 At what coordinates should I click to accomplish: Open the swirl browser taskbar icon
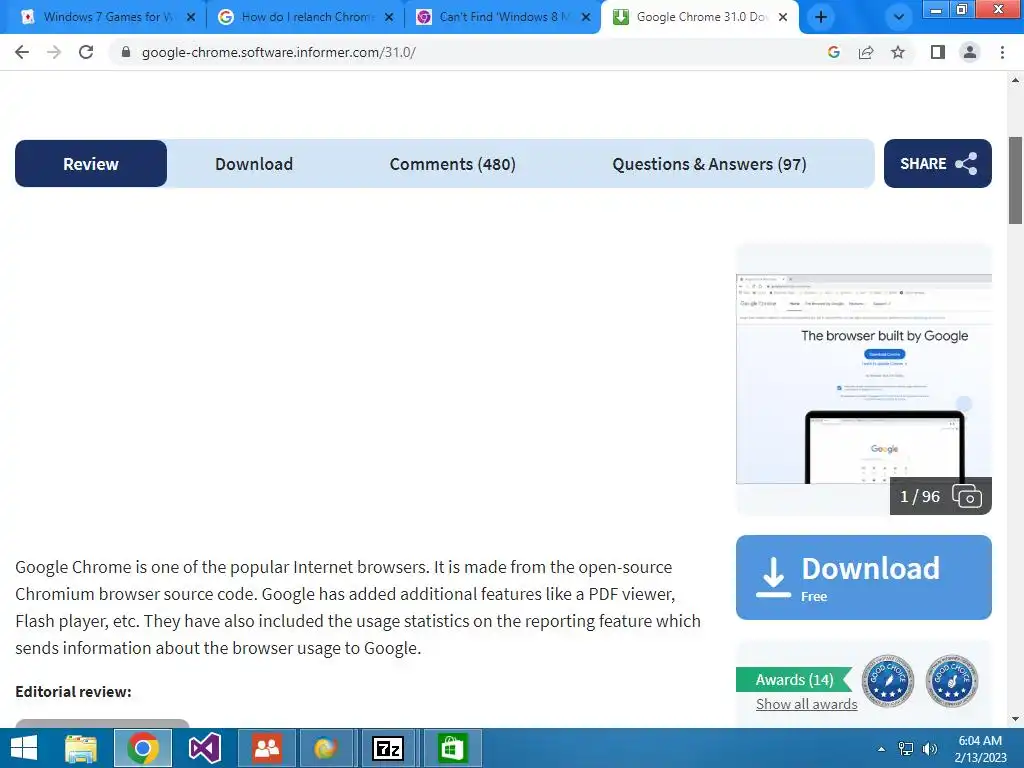tap(326, 748)
